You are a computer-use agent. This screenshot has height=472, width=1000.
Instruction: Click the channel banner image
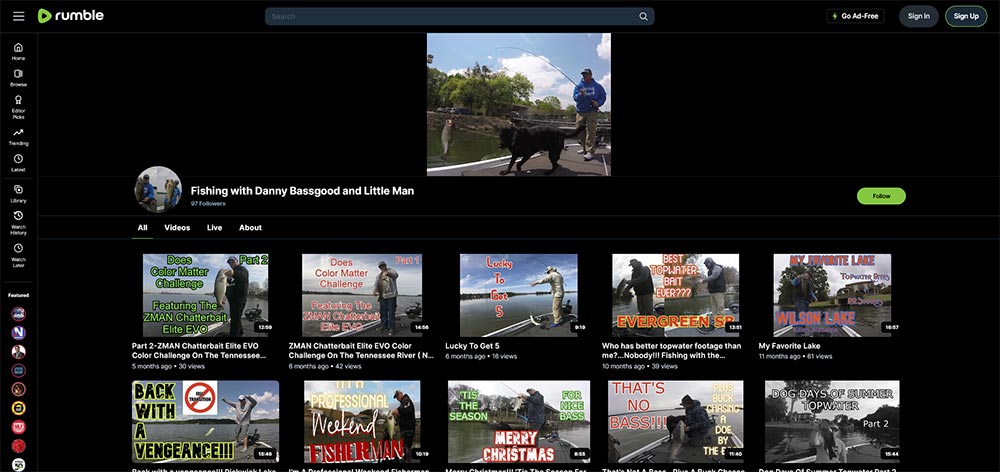click(518, 105)
